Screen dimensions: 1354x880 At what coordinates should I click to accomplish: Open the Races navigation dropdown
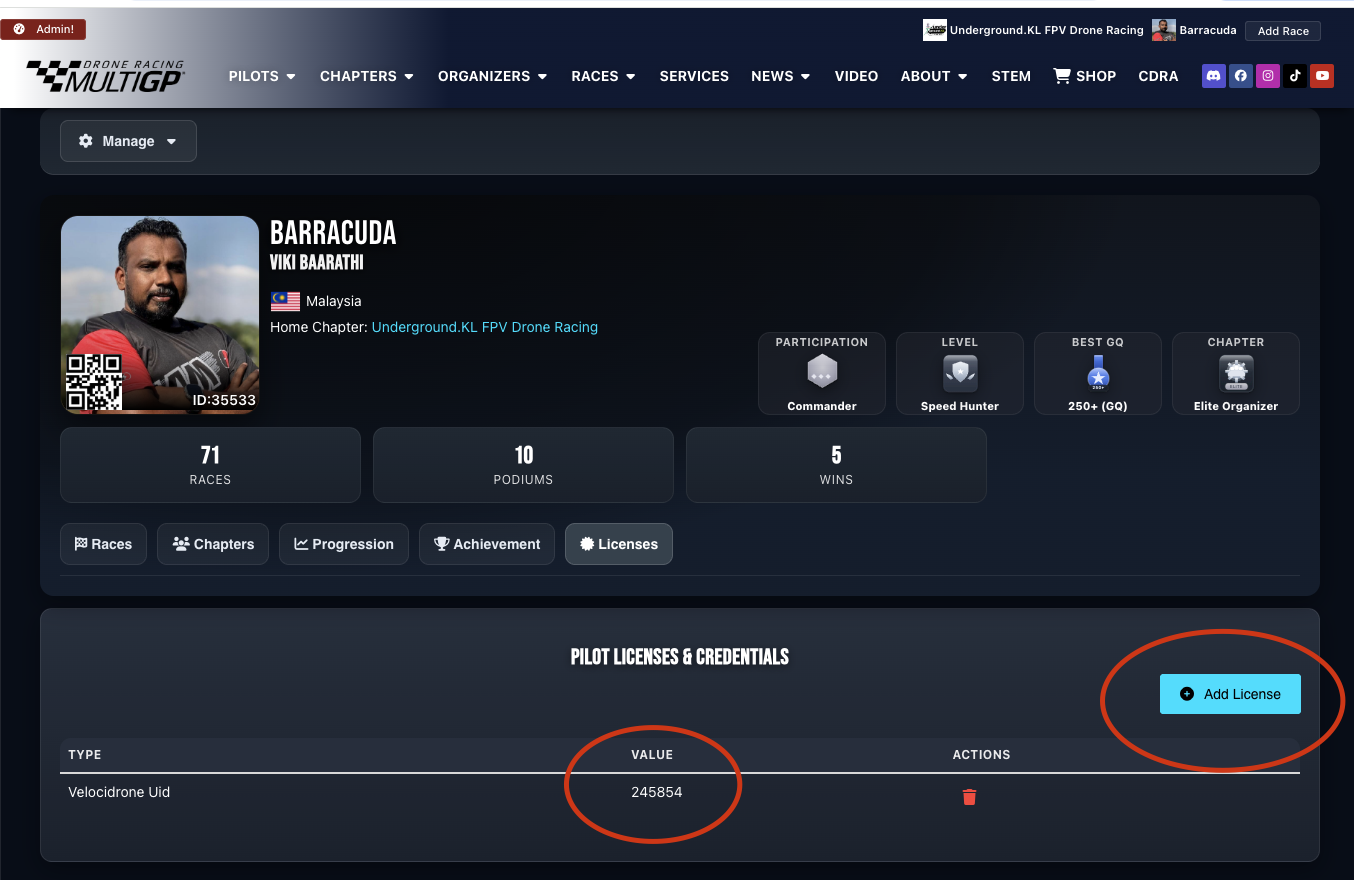tap(603, 76)
